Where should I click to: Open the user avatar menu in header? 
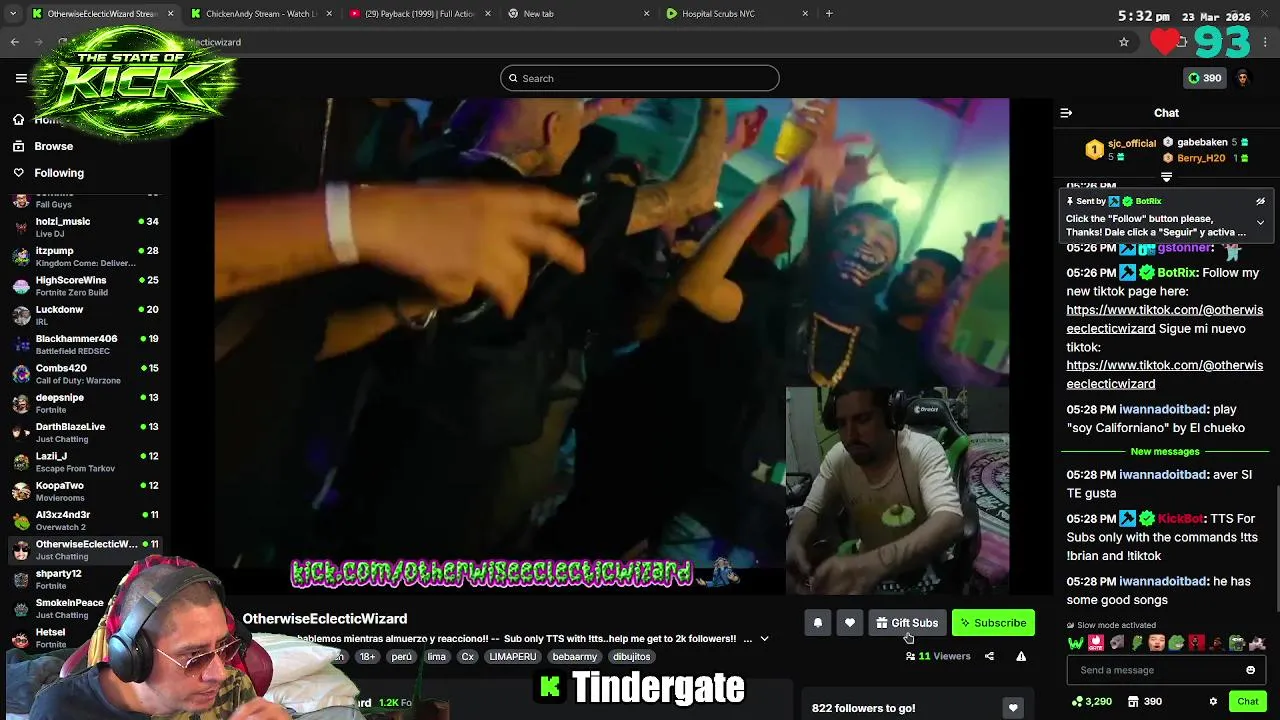[x=1243, y=78]
